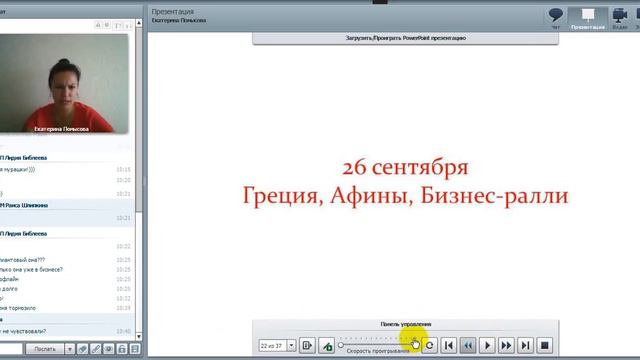640x360 pixels.
Task: Jump to the first slide
Action: (x=449, y=345)
